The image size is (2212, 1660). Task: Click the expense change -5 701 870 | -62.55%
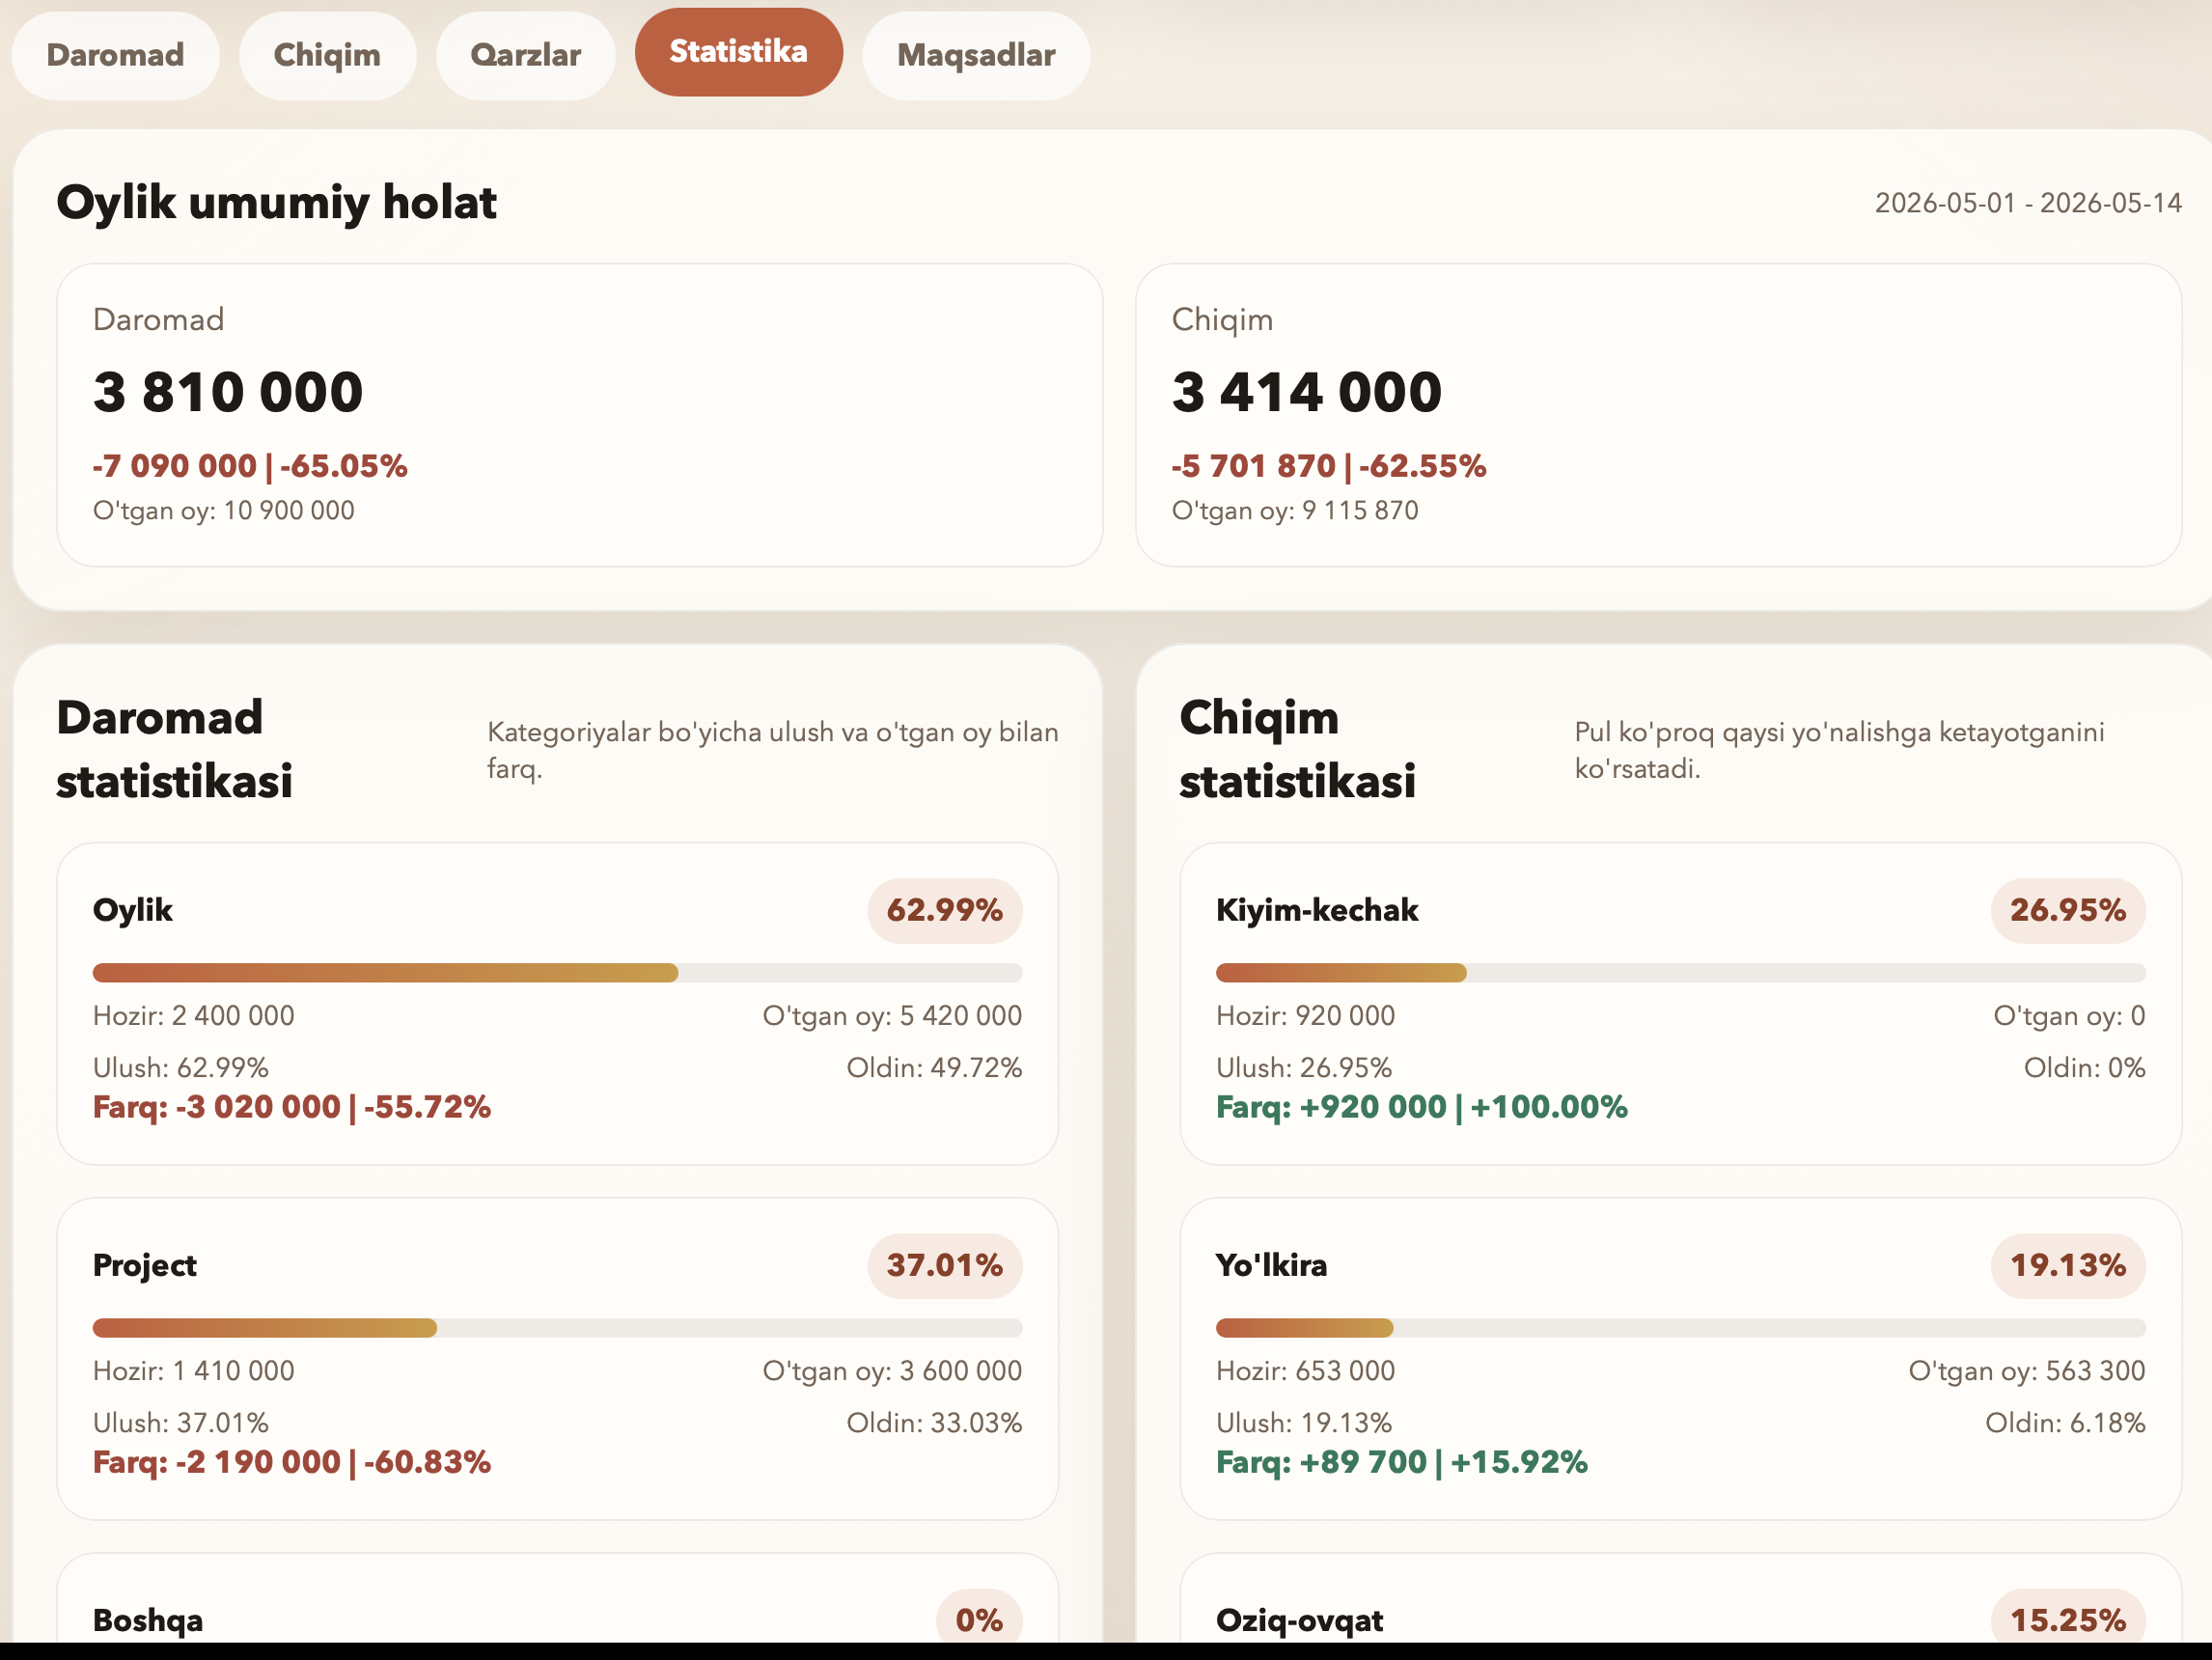coord(1329,466)
